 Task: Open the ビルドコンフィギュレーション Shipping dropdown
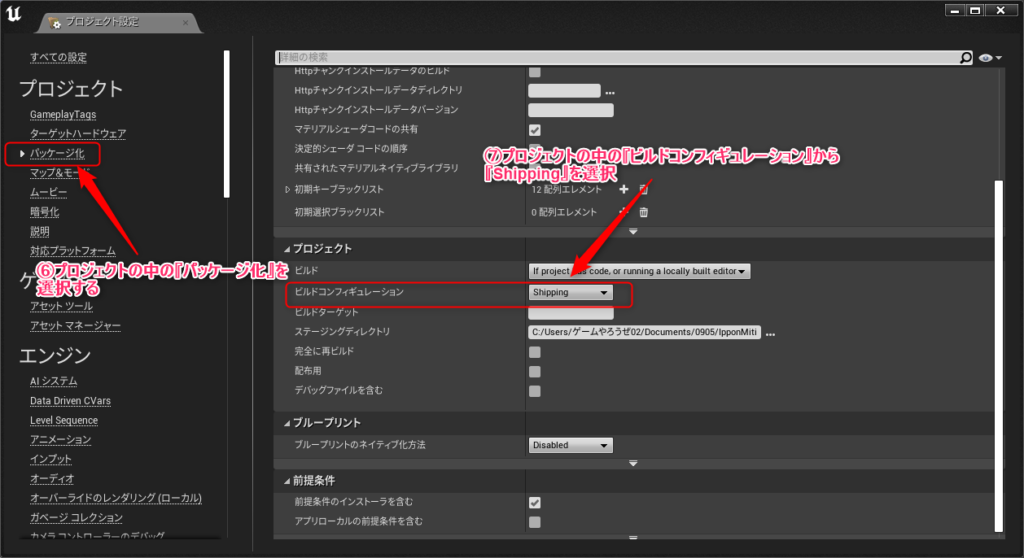coord(570,293)
